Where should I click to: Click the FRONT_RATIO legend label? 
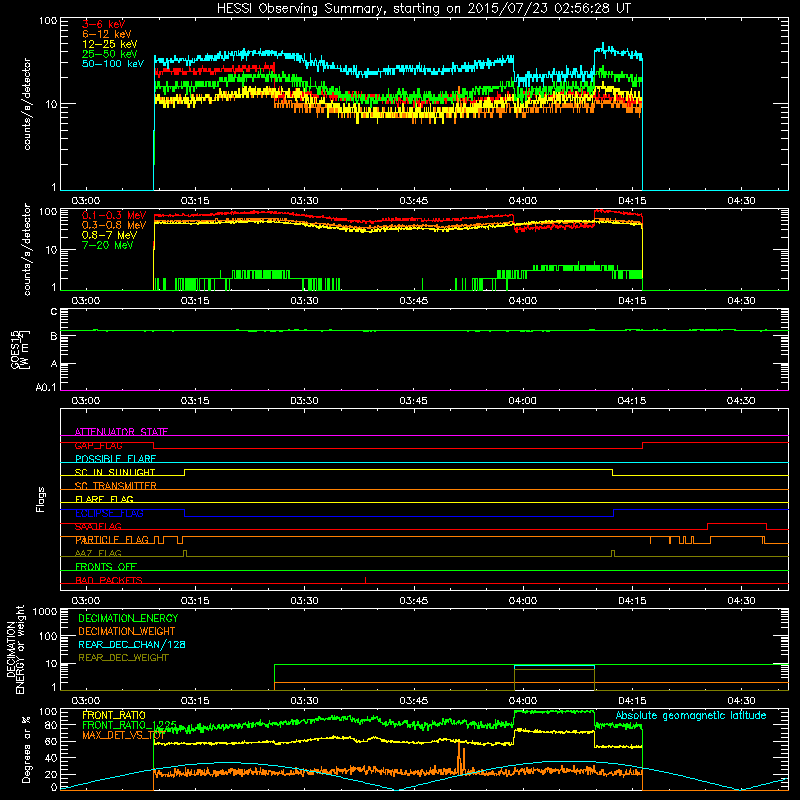[114, 715]
